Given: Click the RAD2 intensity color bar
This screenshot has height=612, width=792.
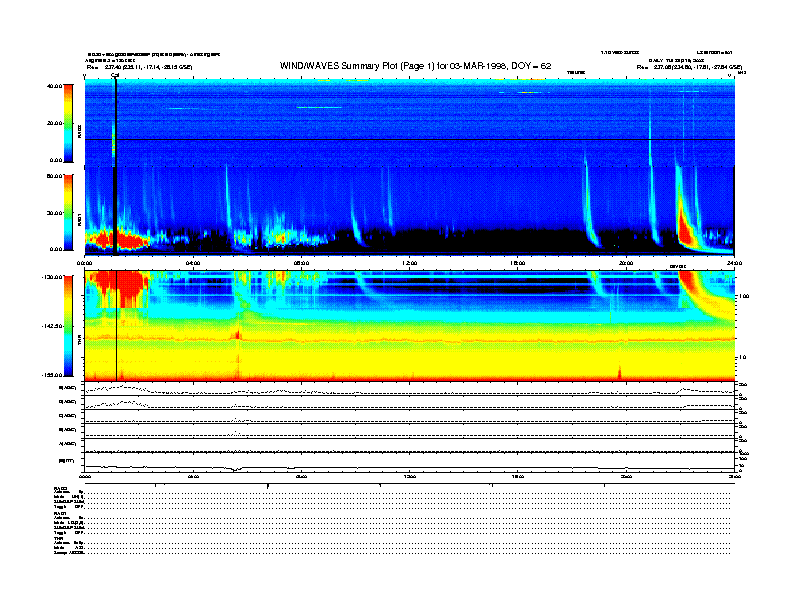Looking at the screenshot, I should (x=68, y=123).
